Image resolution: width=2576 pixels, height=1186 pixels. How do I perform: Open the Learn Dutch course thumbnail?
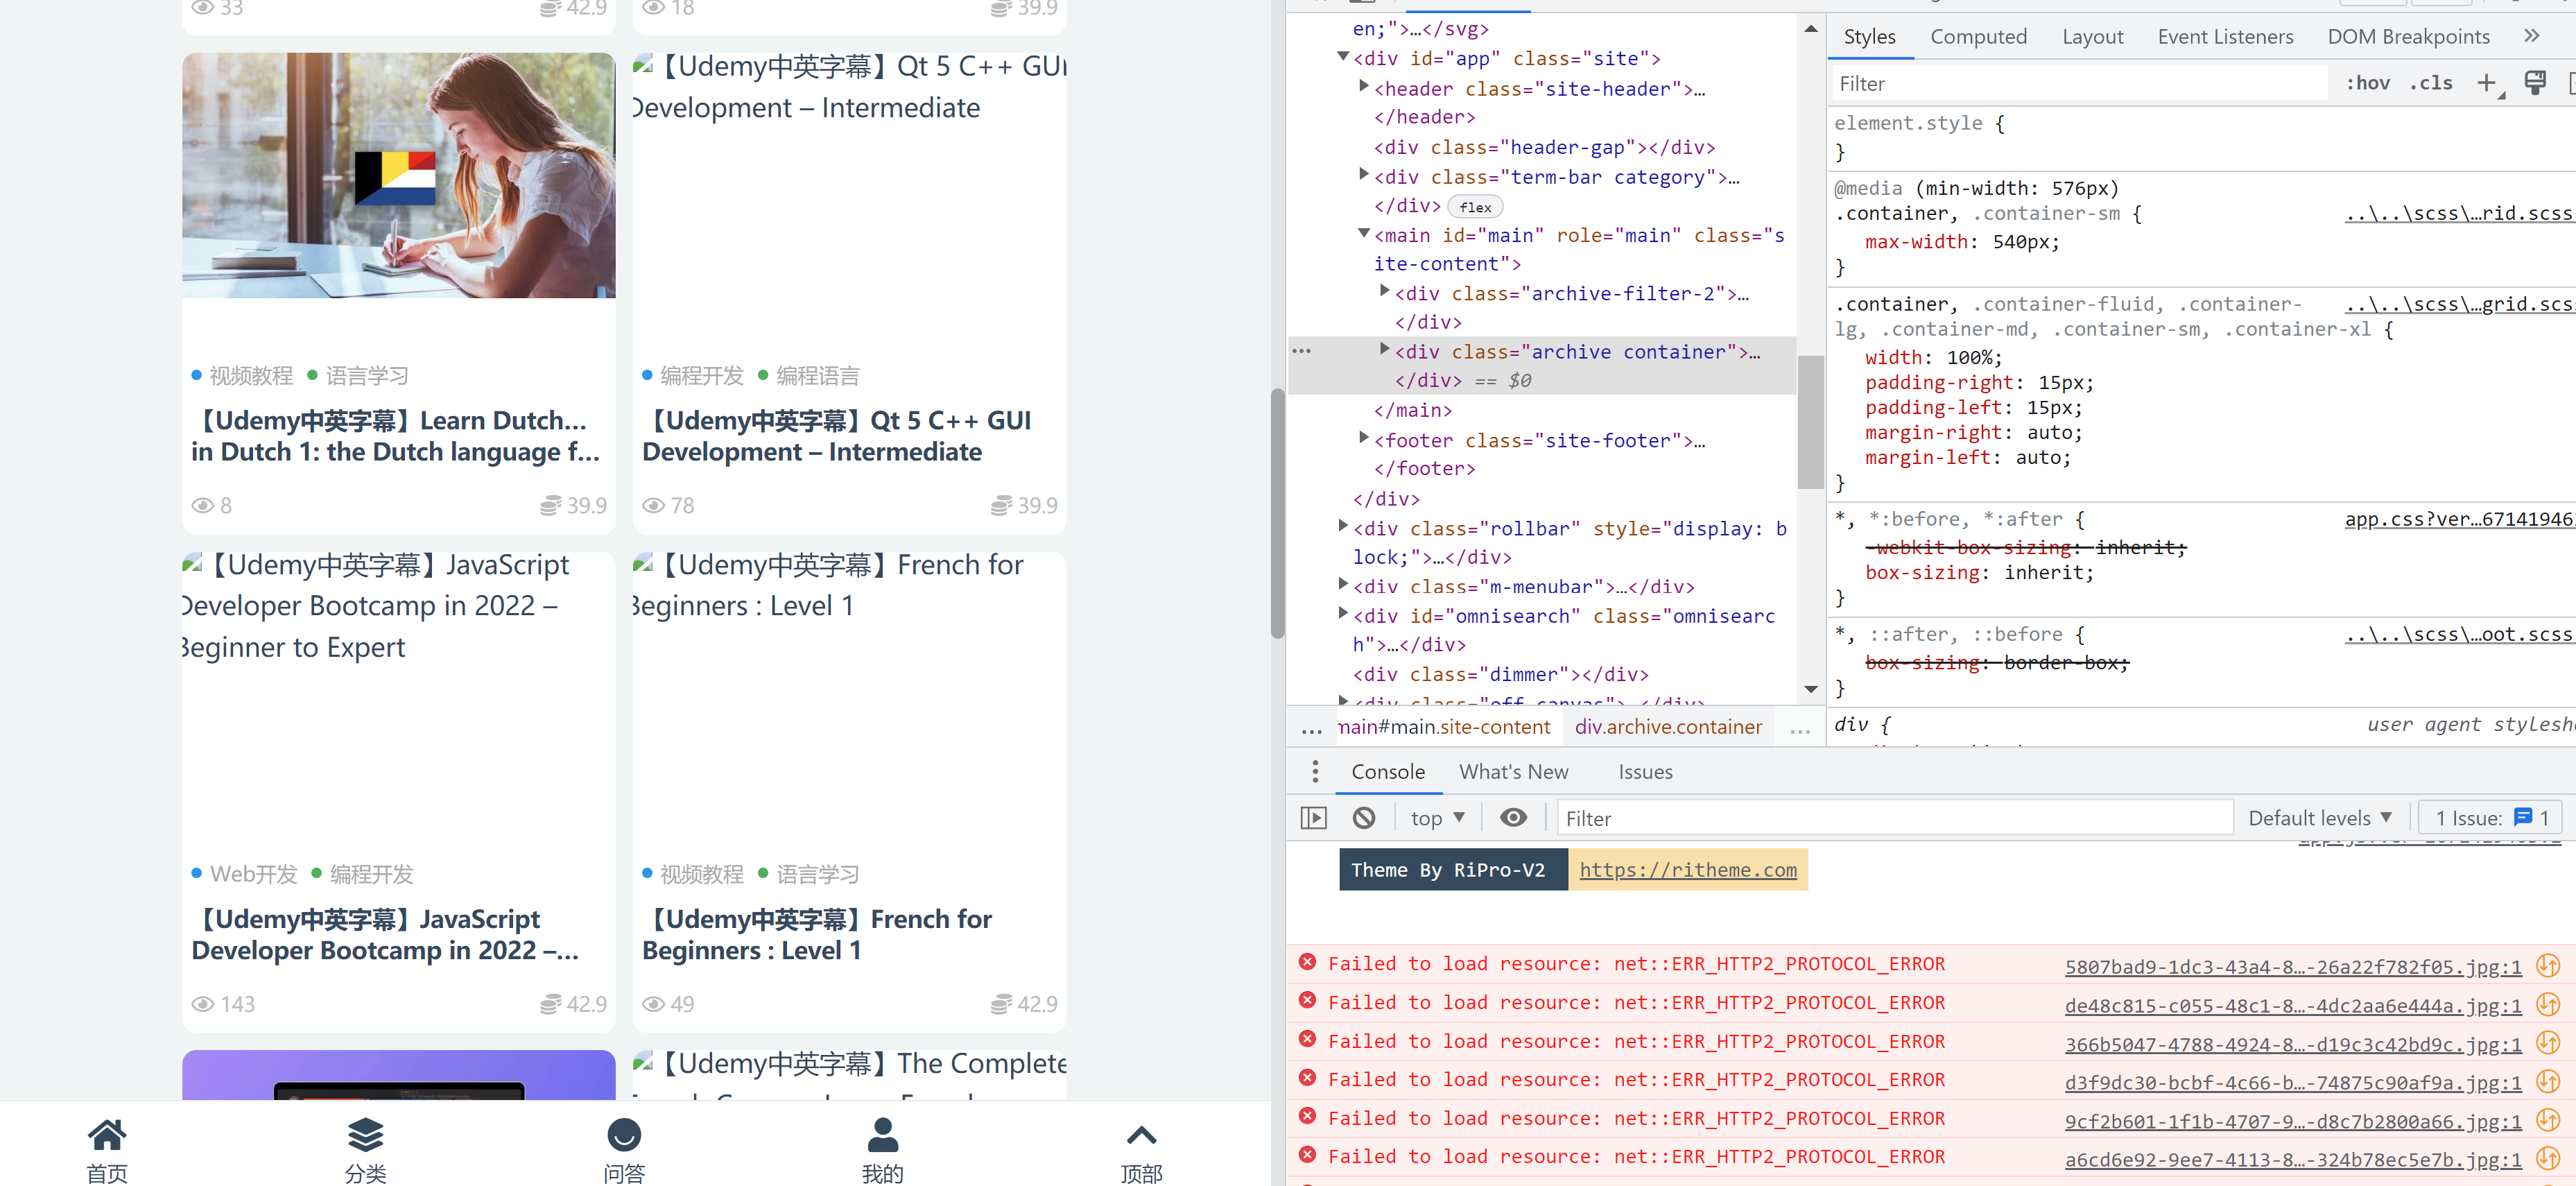[398, 175]
